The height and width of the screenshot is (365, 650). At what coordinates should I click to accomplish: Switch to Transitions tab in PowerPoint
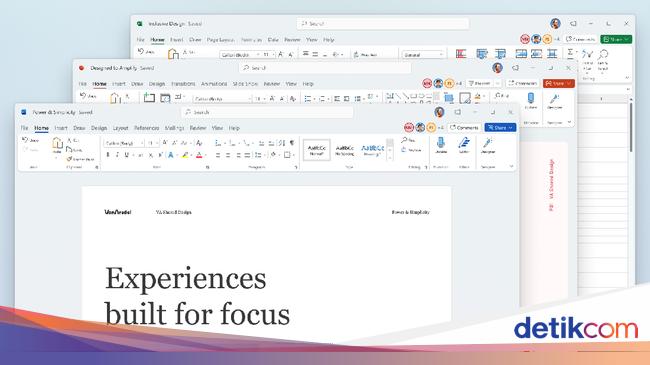(183, 84)
